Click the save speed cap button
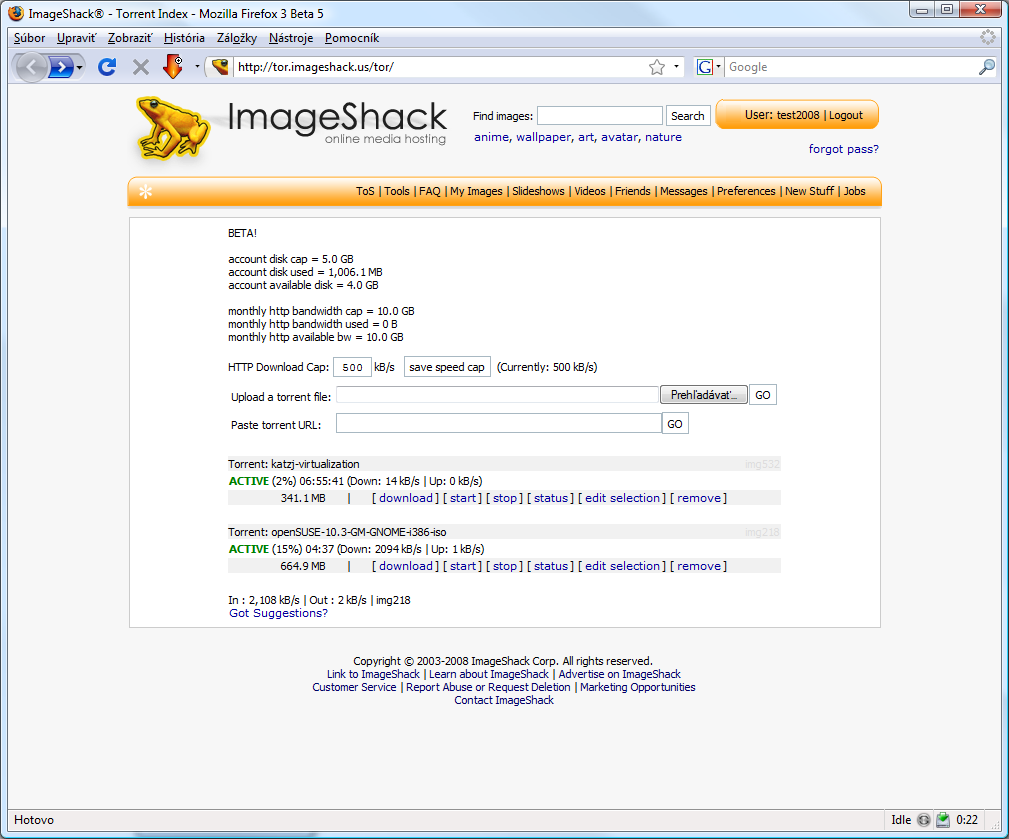The height and width of the screenshot is (839, 1009). tap(447, 367)
